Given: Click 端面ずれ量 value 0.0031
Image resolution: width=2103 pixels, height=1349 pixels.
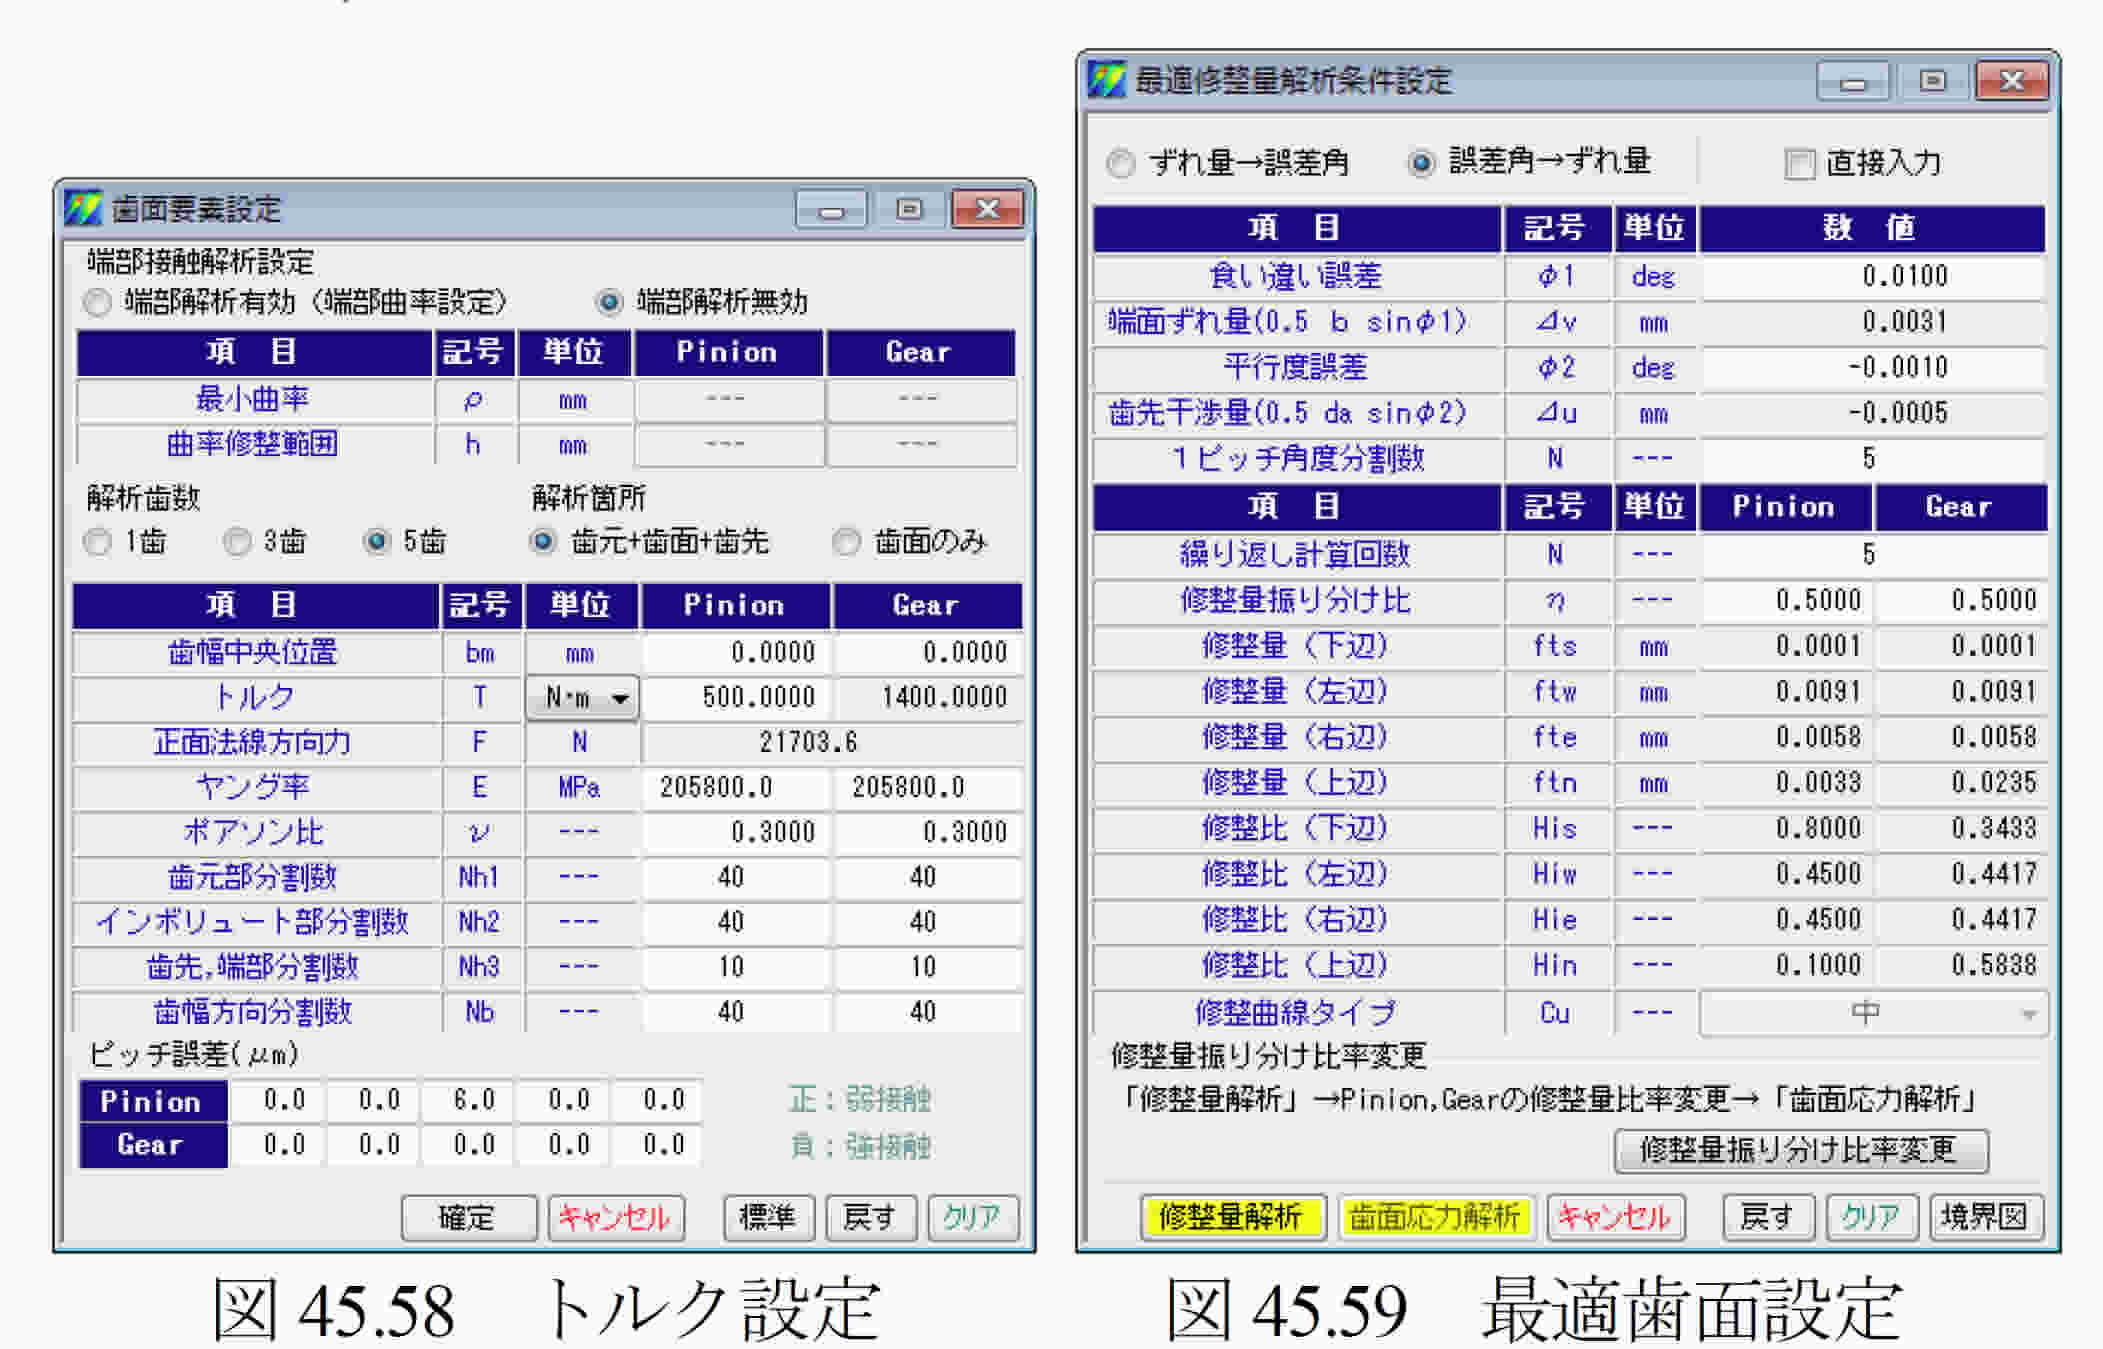Looking at the screenshot, I should 1873,321.
